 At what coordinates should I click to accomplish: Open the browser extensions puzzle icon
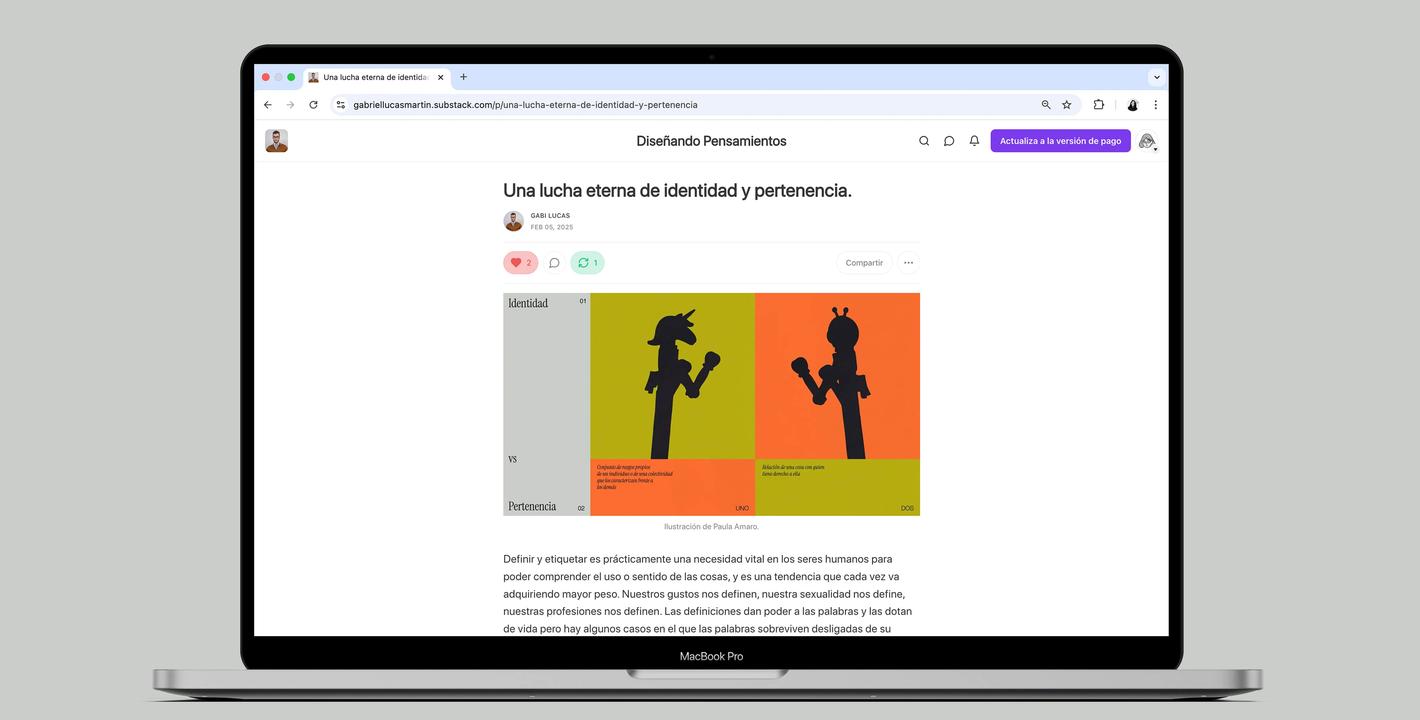click(1098, 105)
